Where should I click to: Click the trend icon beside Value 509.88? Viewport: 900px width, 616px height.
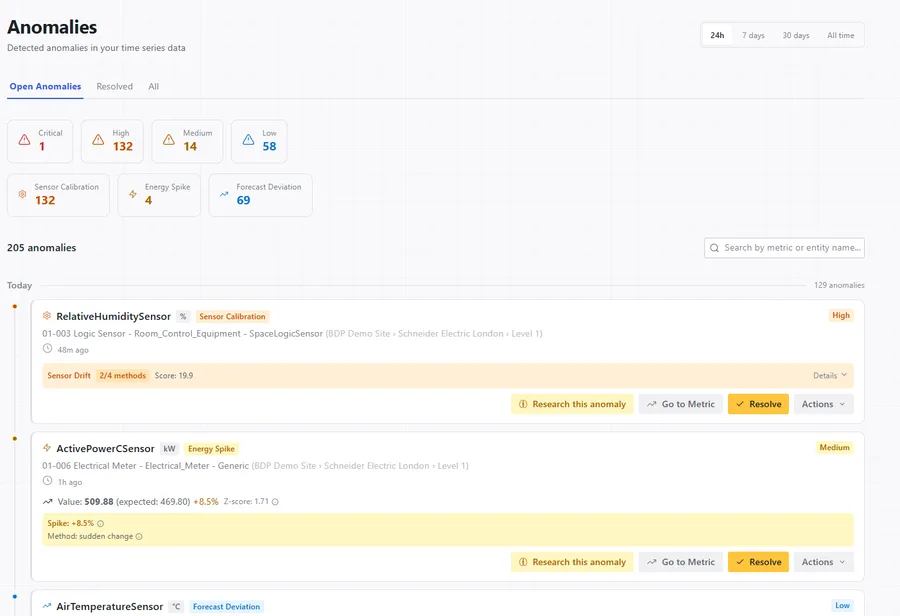(x=47, y=502)
